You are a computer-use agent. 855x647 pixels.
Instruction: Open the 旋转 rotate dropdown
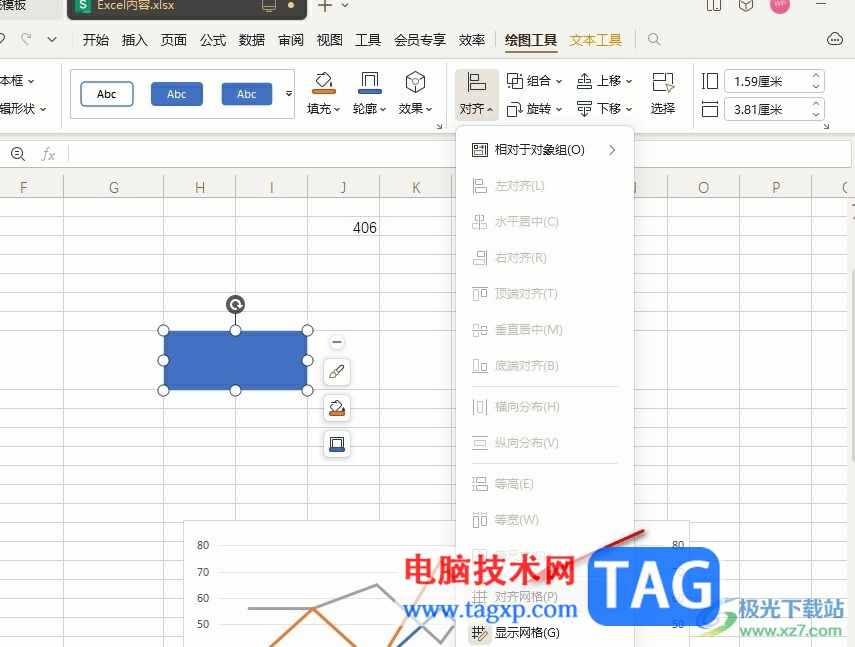(x=534, y=109)
